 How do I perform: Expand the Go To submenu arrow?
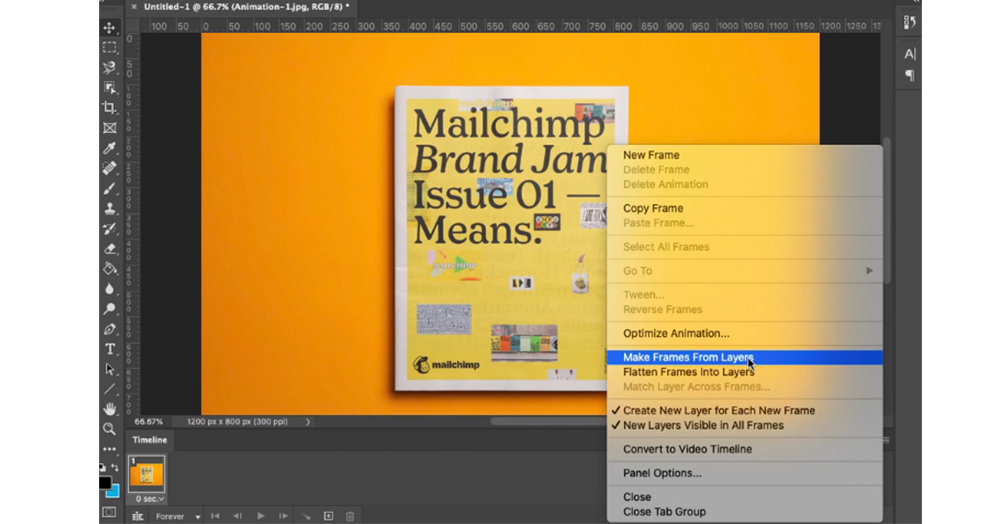coord(869,271)
